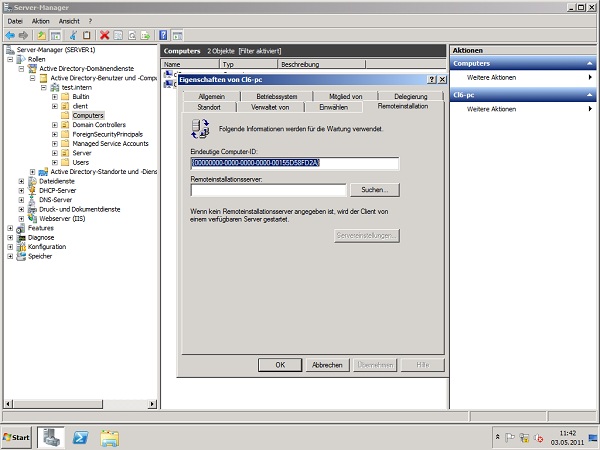Select the Konfiguration node in the tree
The width and height of the screenshot is (600, 450).
coord(47,246)
